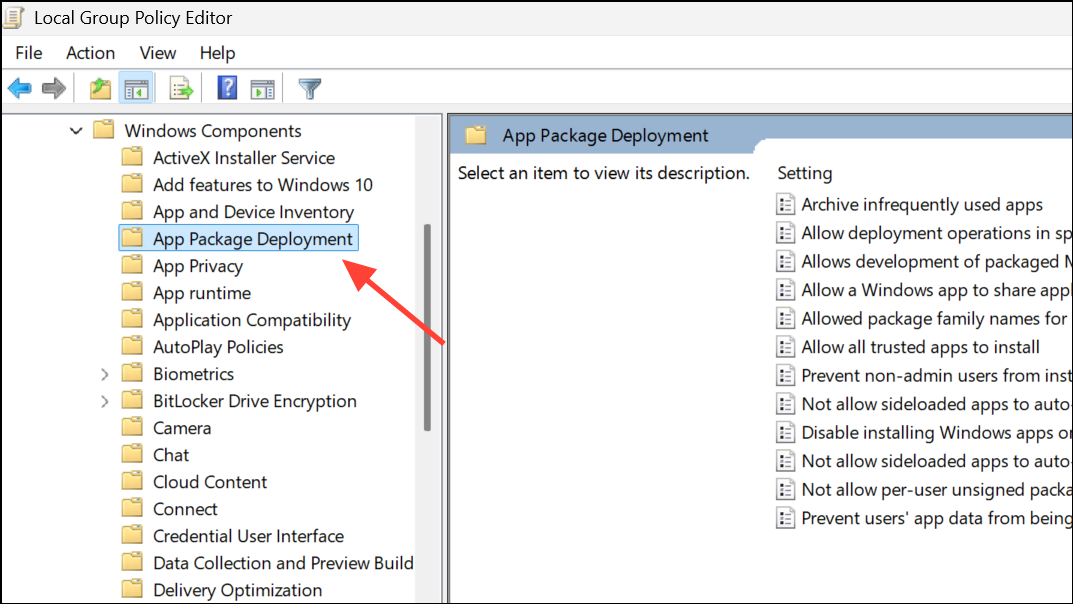Expand the BitLocker Drive Encryption node
The image size is (1073, 604).
(104, 402)
